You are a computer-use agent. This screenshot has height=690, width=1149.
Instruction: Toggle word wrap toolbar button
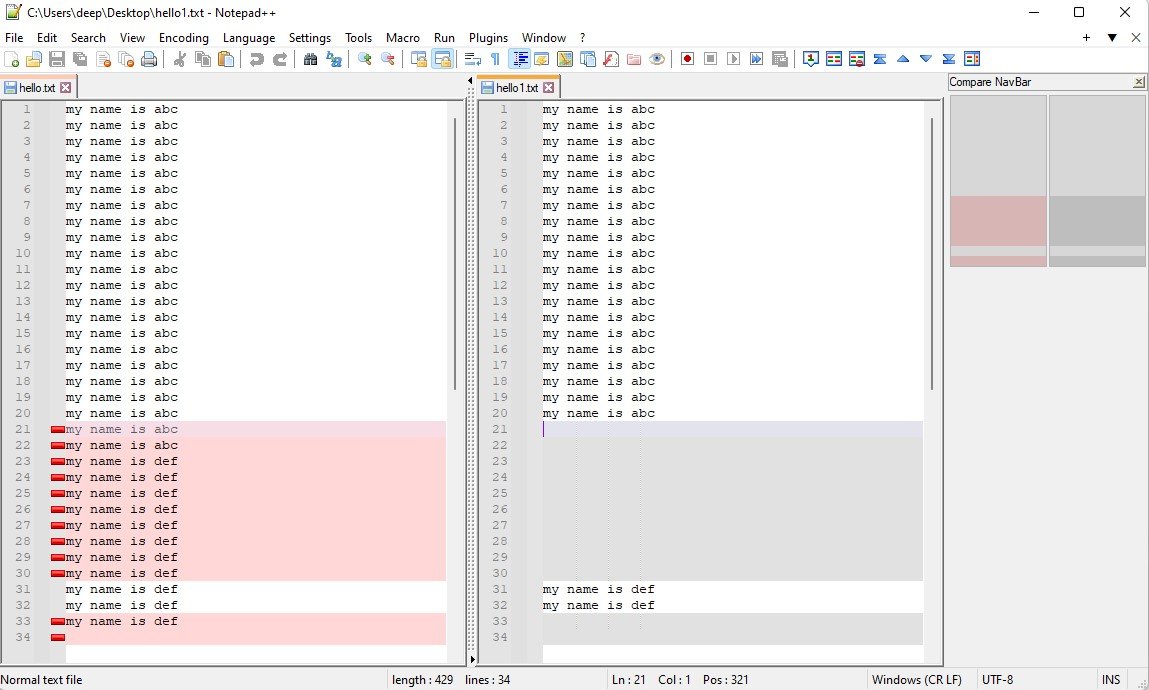473,59
